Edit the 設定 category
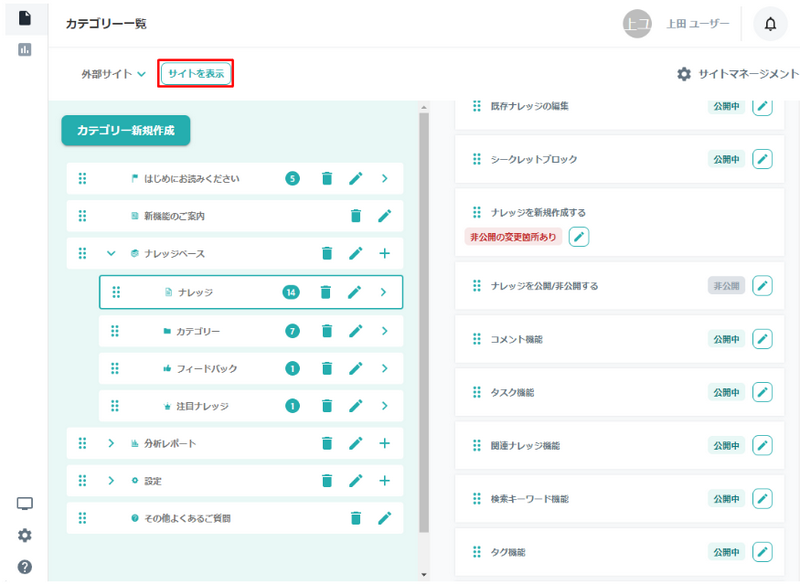 (356, 480)
